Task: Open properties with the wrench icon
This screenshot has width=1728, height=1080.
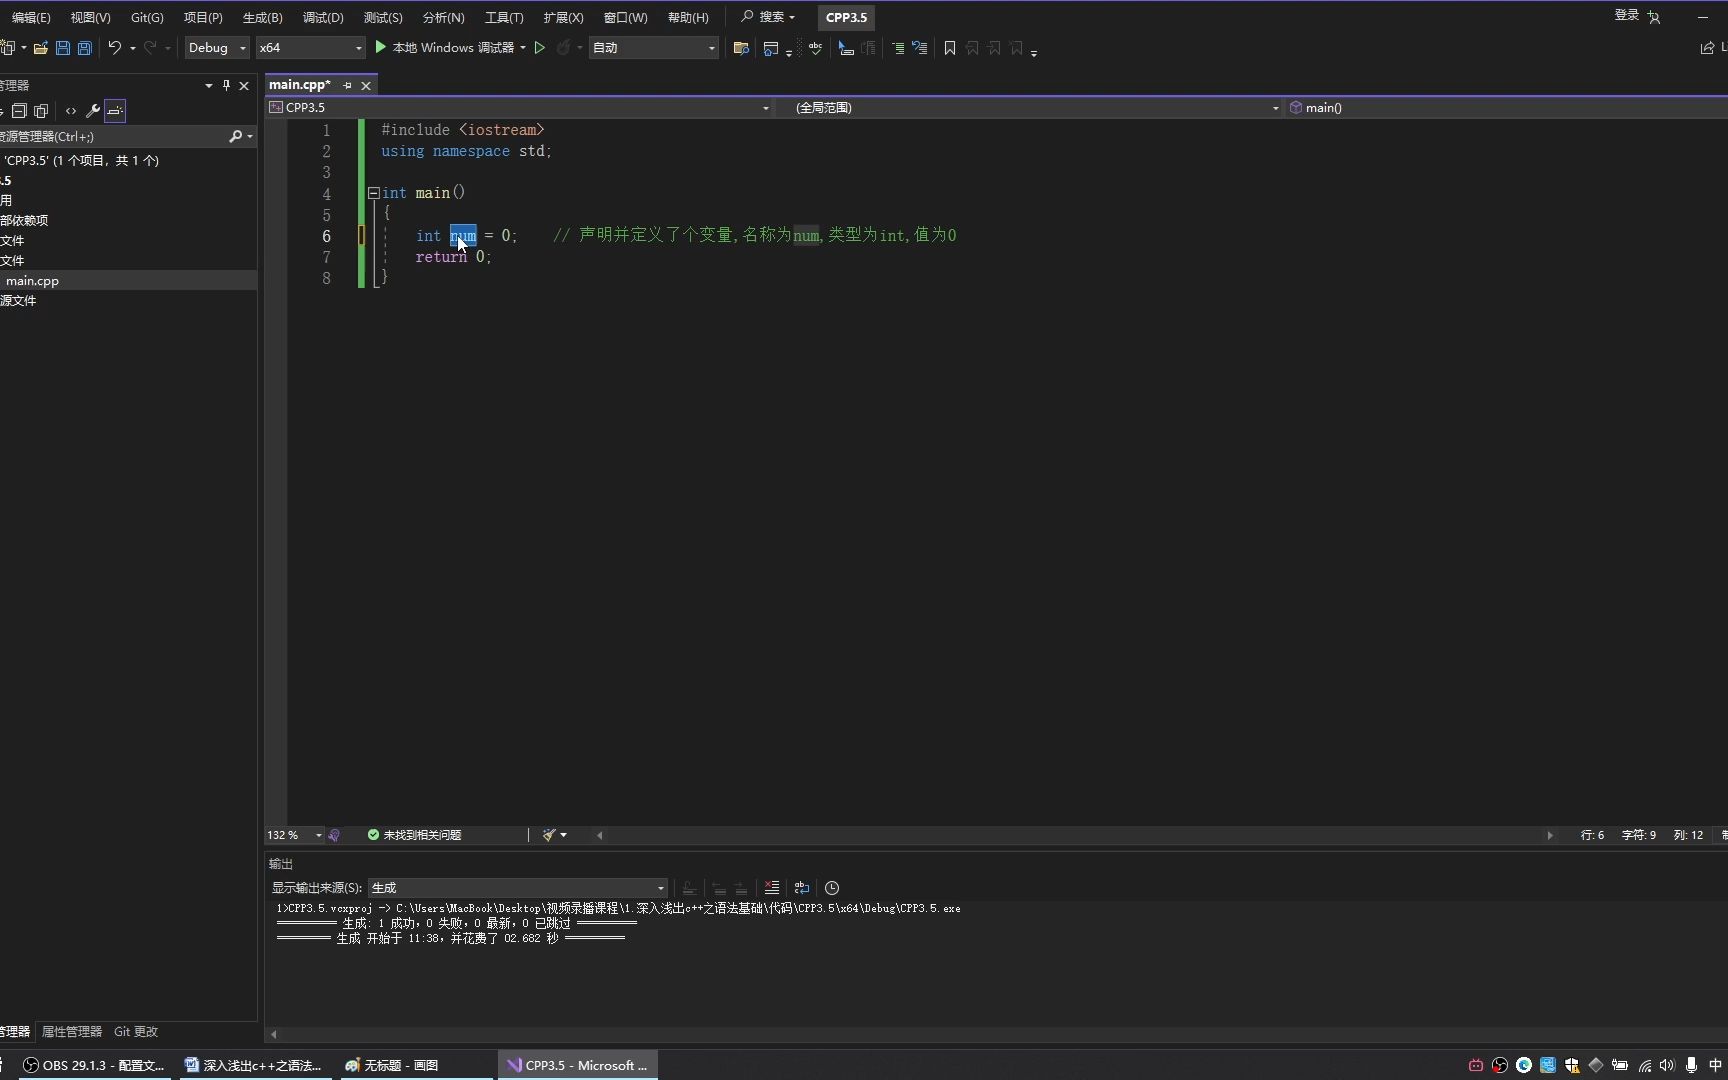Action: [x=93, y=111]
